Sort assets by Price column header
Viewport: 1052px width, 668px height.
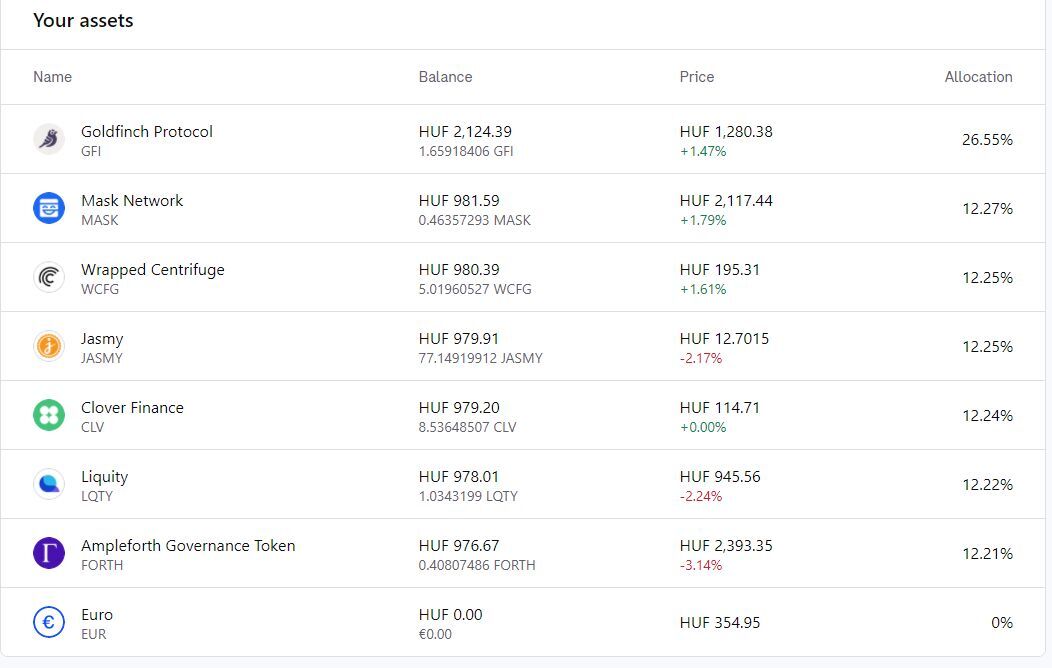(x=697, y=77)
